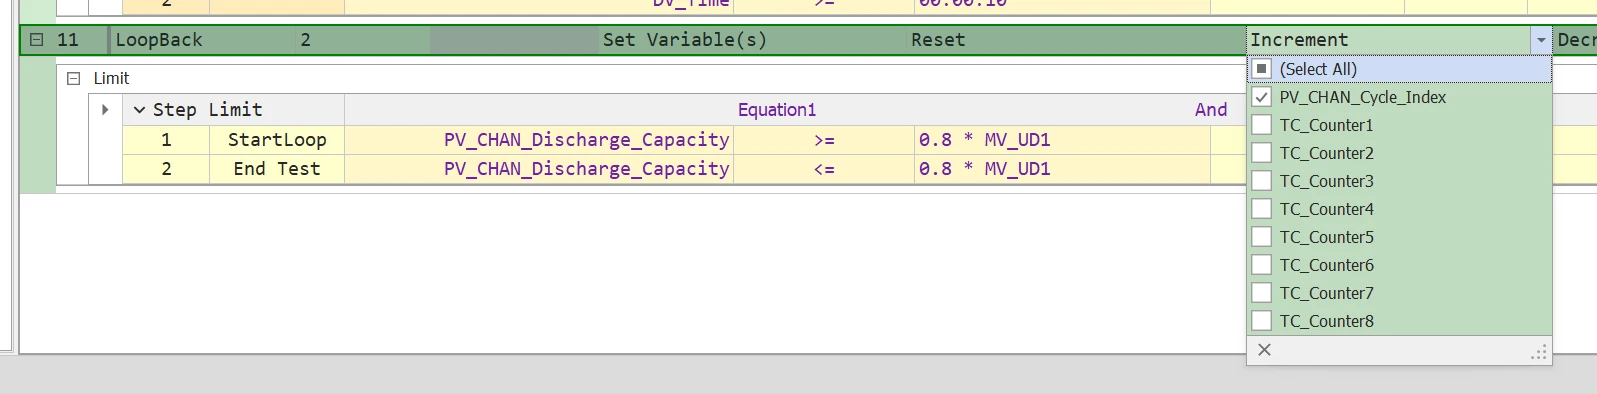Toggle the (Select All) checkbox
Screen dimensions: 1597x394
[1262, 69]
